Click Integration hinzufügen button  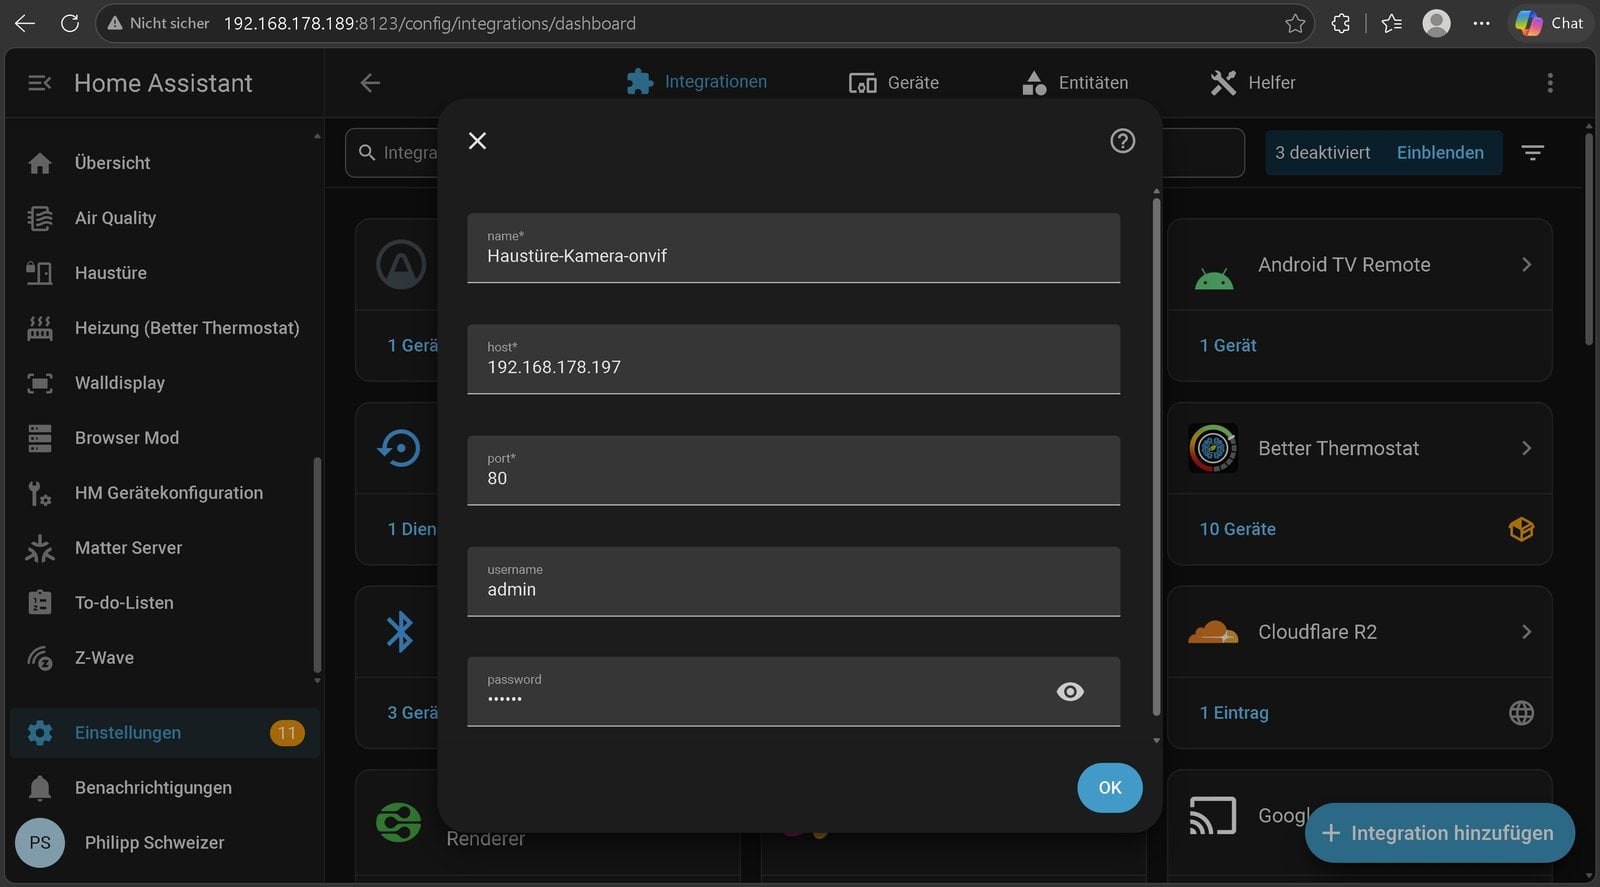(1440, 833)
